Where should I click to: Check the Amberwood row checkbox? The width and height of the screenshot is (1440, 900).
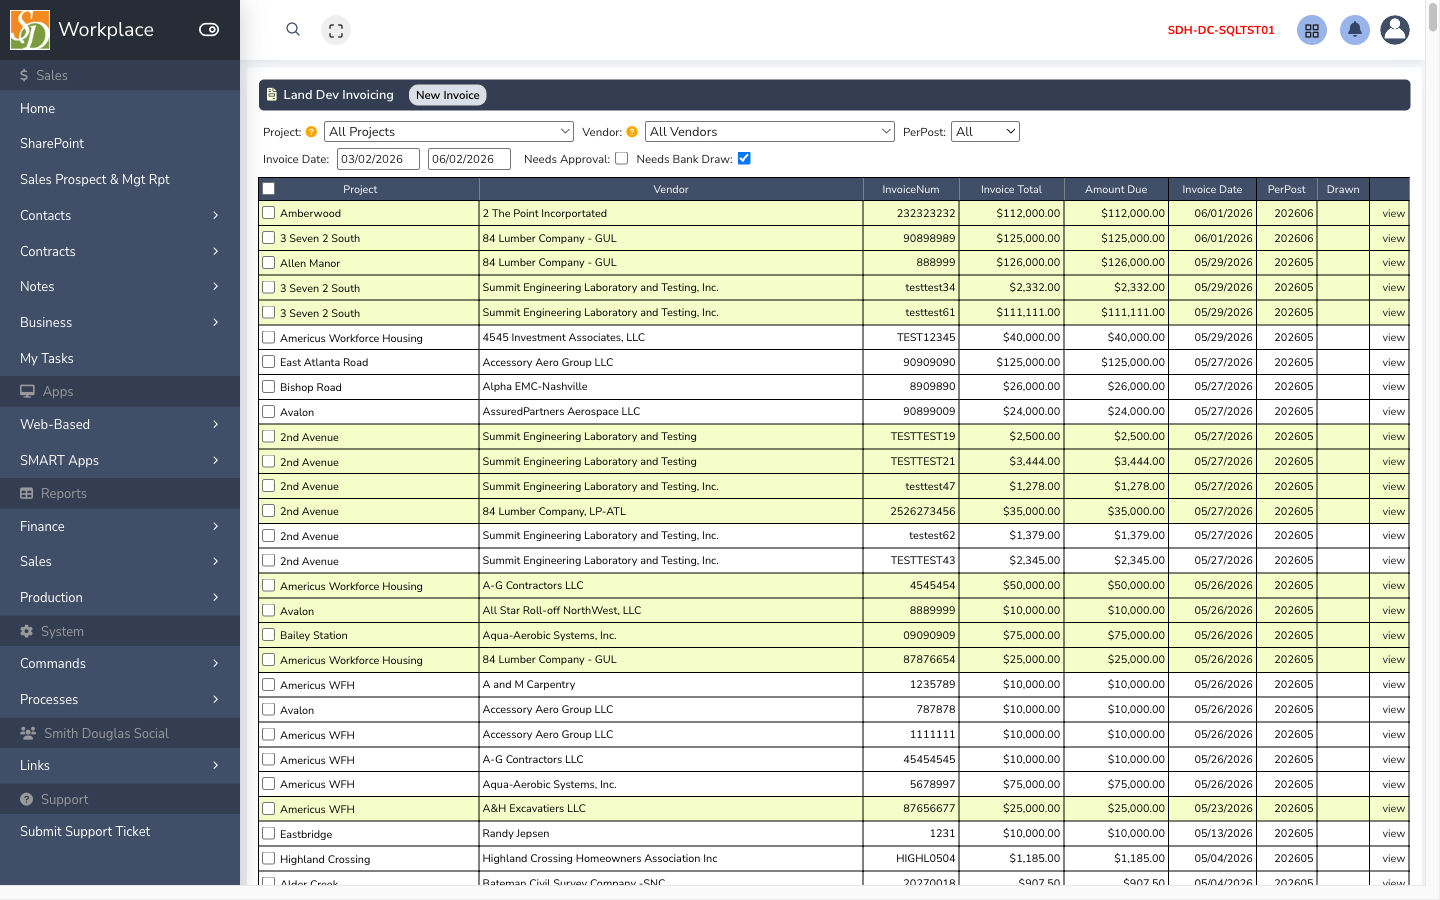pyautogui.click(x=268, y=213)
